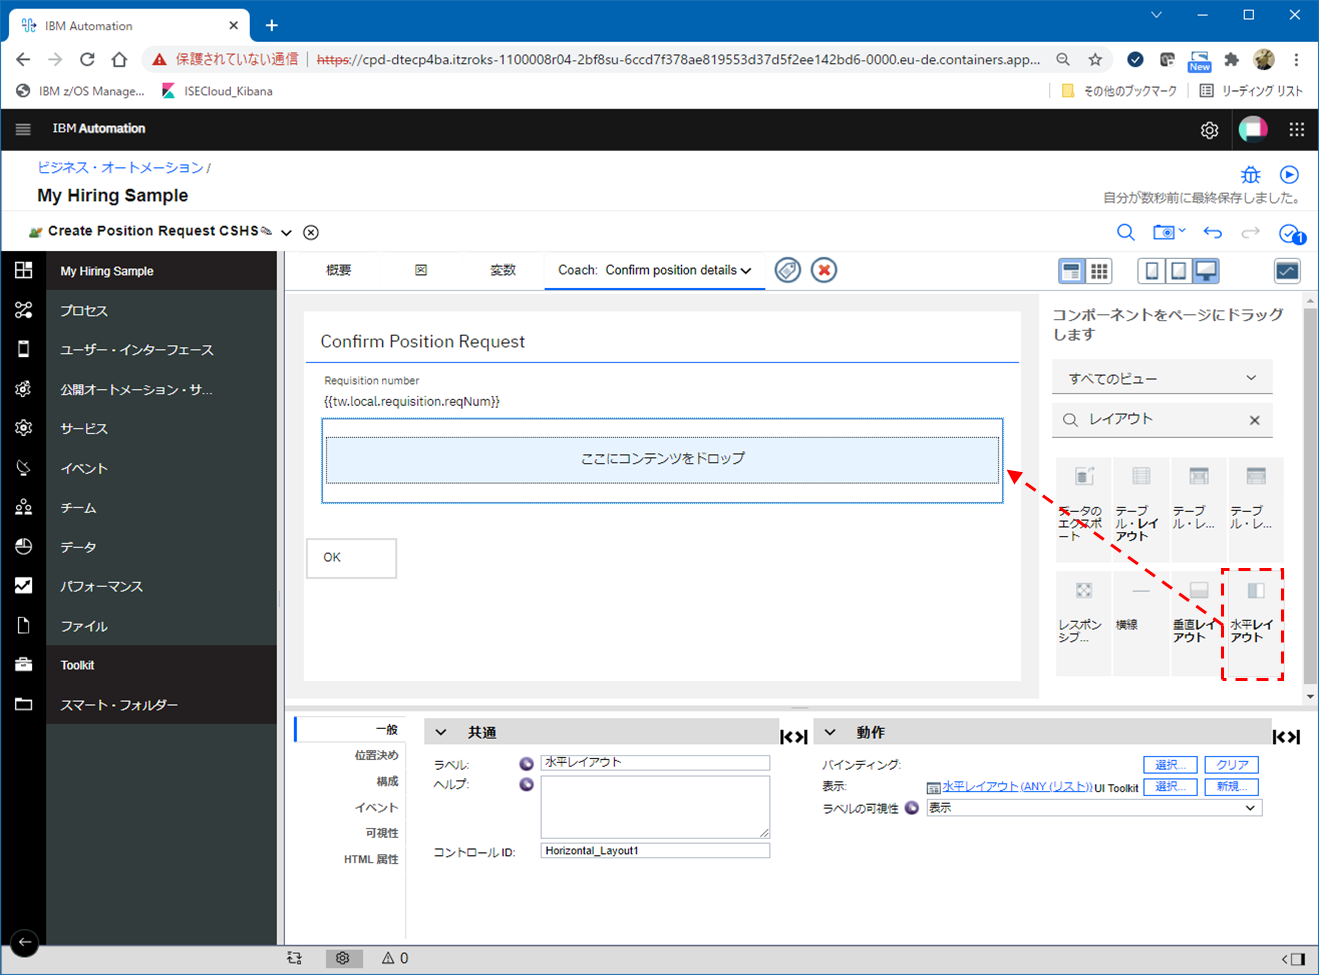This screenshot has width=1319, height=975.
Task: Open the snapshot camera dropdown
Action: pos(1168,232)
